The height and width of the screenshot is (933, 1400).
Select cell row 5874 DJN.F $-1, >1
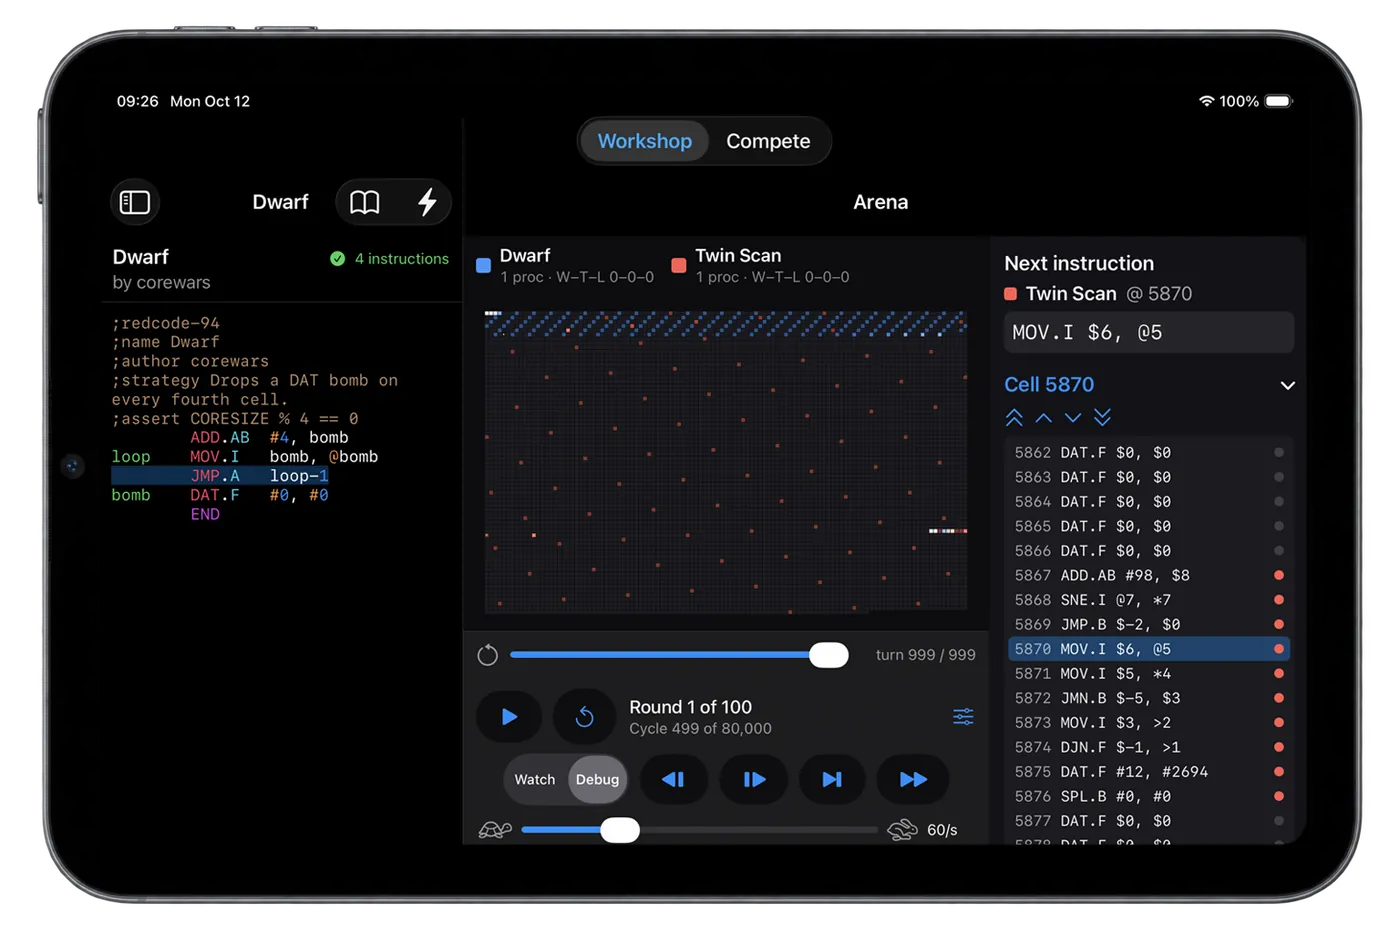pos(1149,747)
